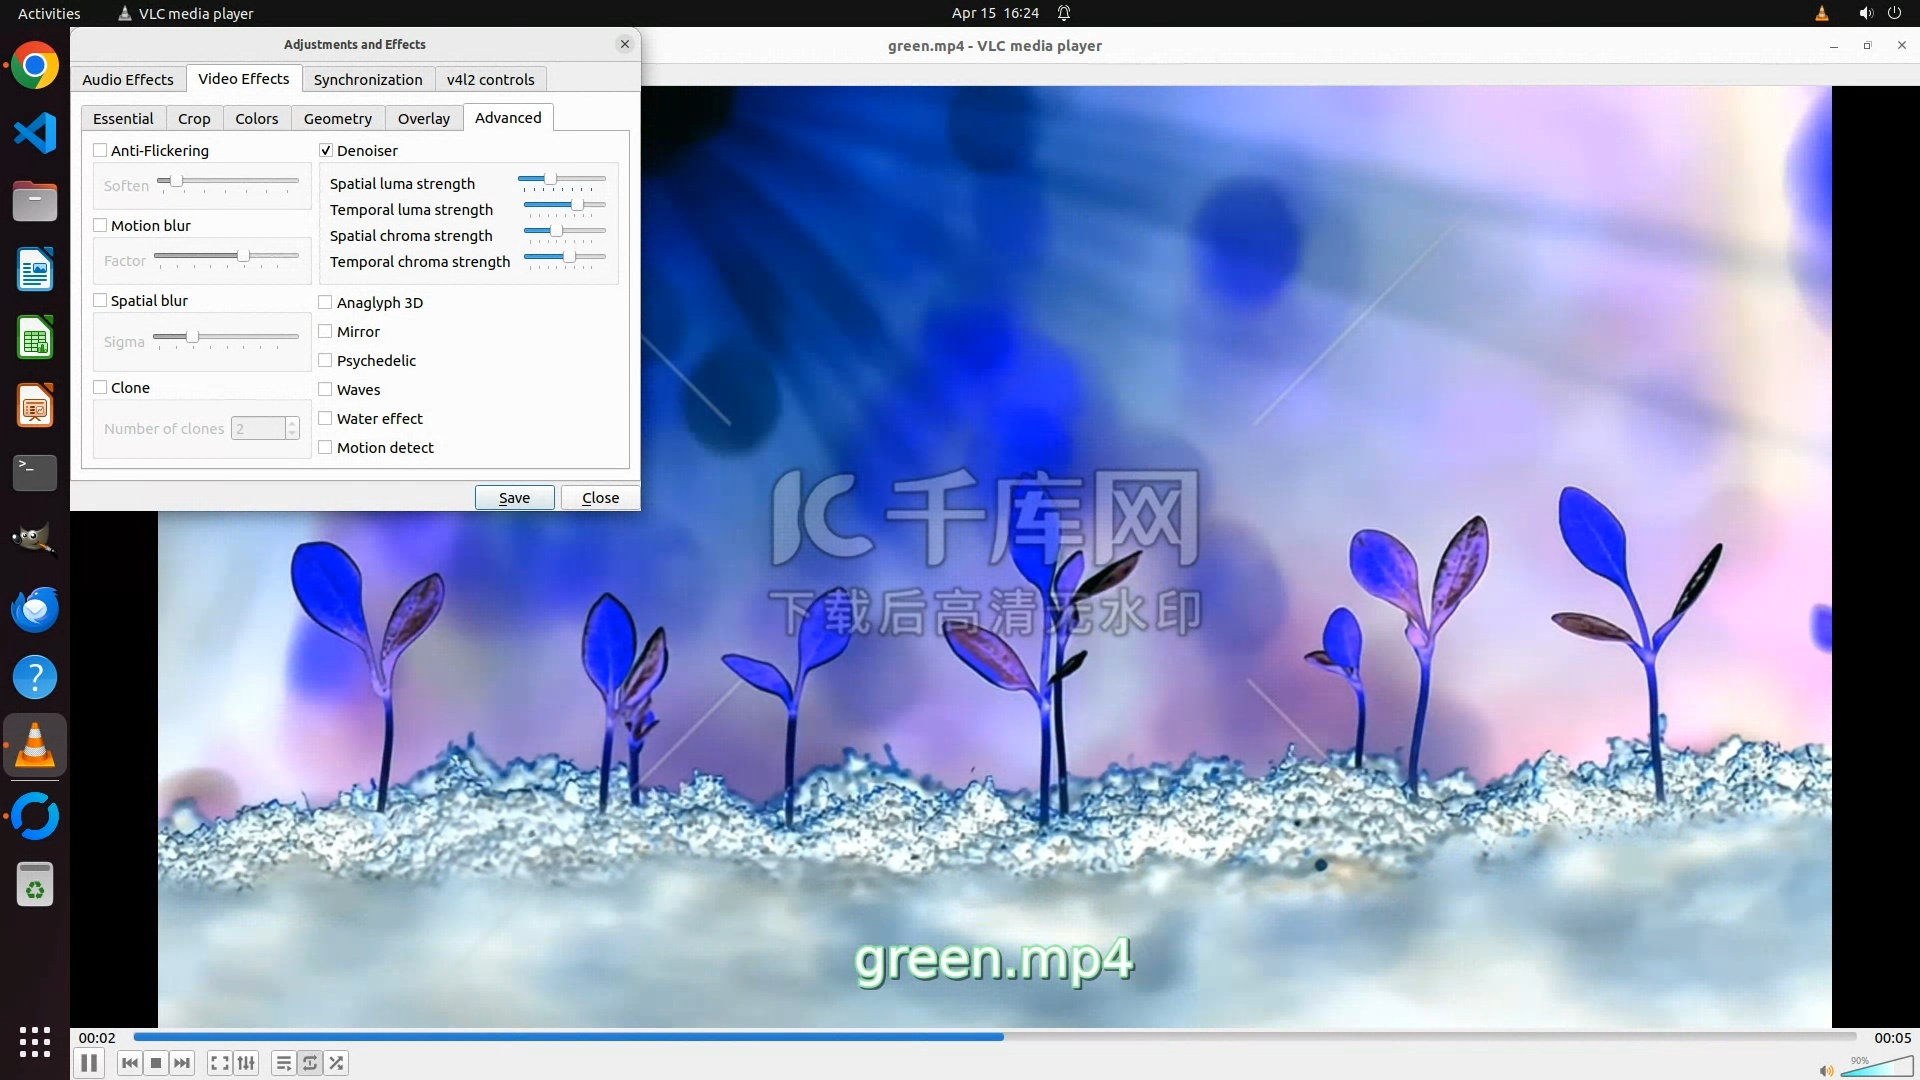Enable the Motion blur checkbox
1920x1080 pixels.
100,225
